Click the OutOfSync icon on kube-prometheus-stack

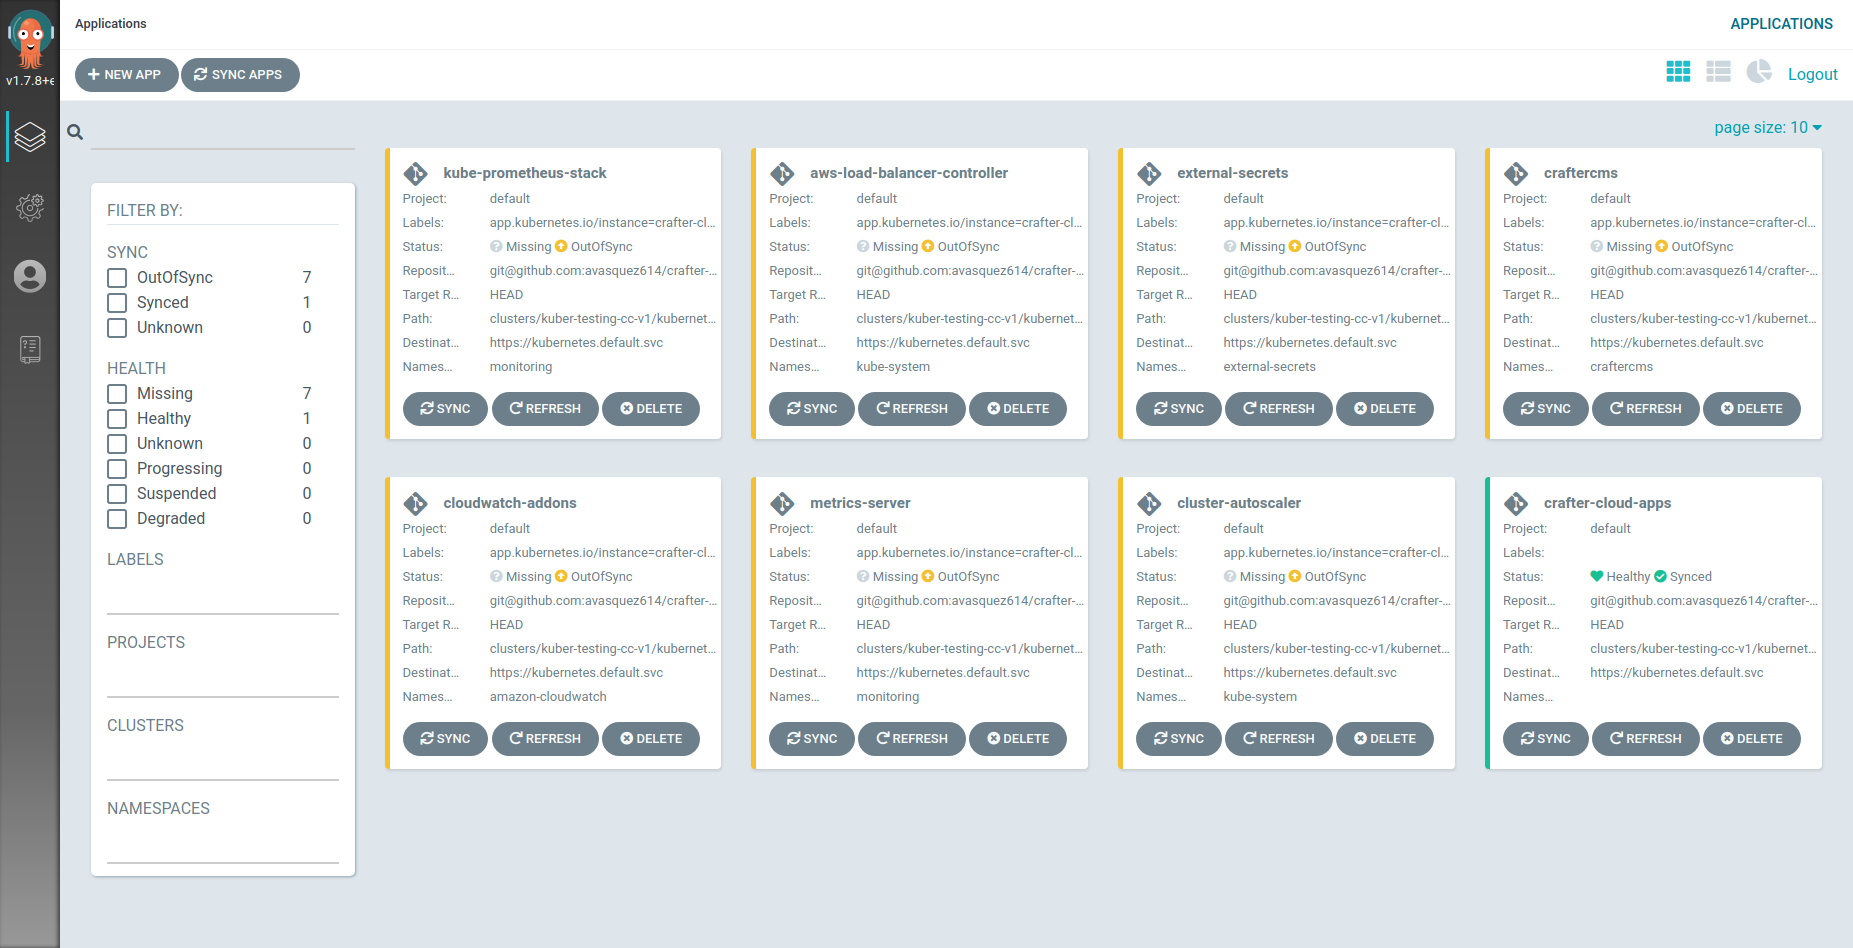(561, 247)
